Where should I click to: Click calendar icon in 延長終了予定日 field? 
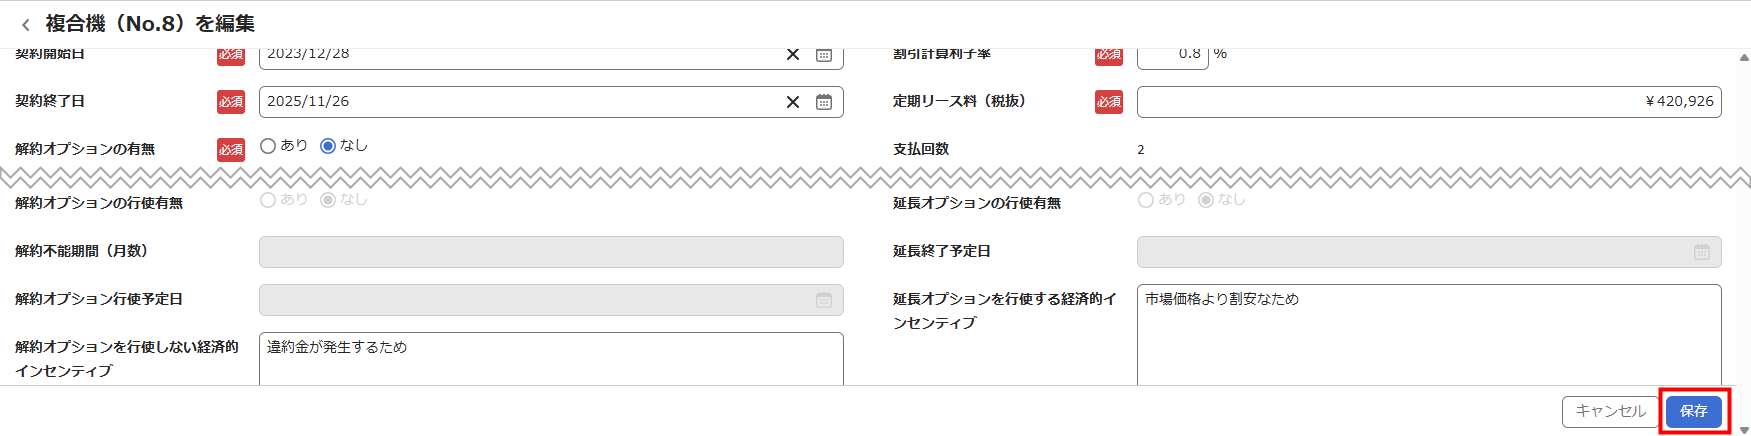1702,252
